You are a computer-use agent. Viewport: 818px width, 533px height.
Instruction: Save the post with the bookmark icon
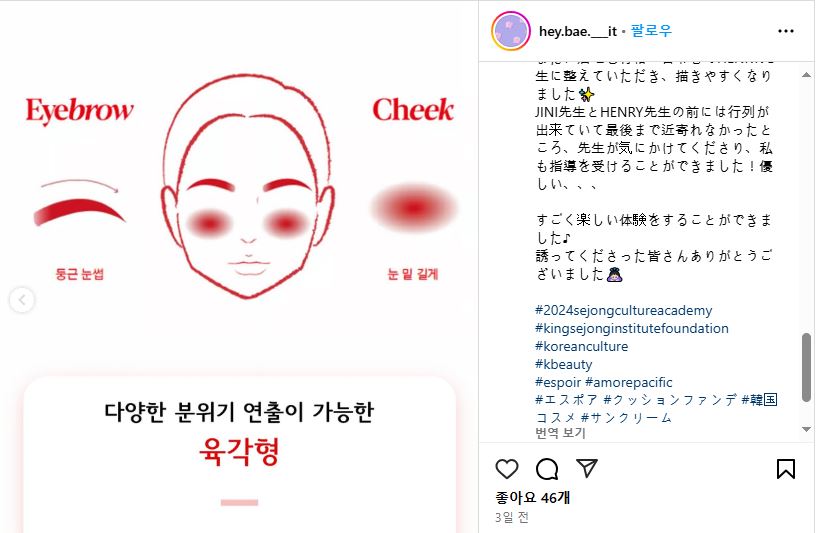[786, 469]
